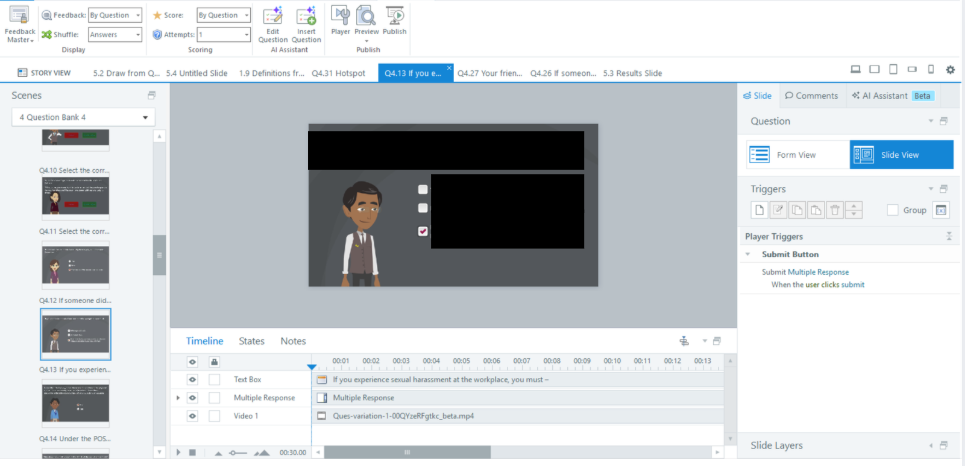Switch to desktop preview device icon
Viewport: 965px width, 466px height.
click(855, 70)
